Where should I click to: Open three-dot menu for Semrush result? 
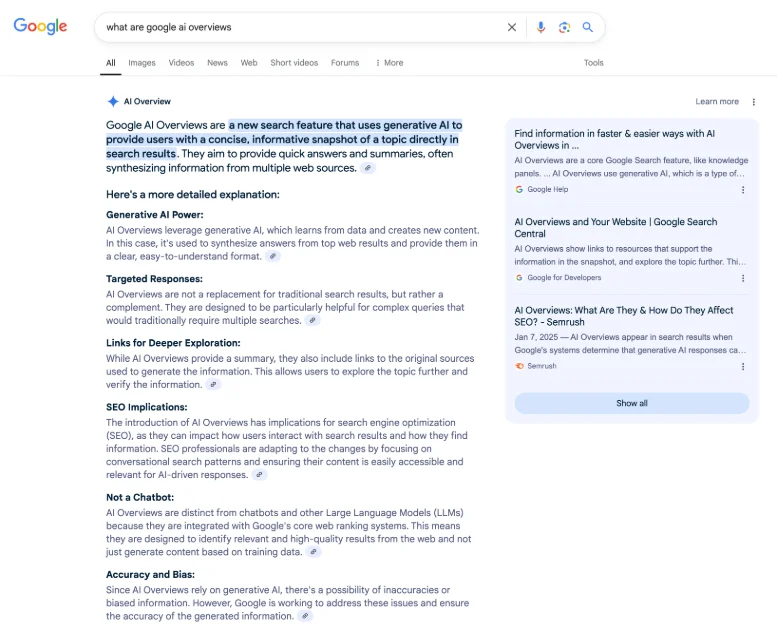(x=743, y=366)
